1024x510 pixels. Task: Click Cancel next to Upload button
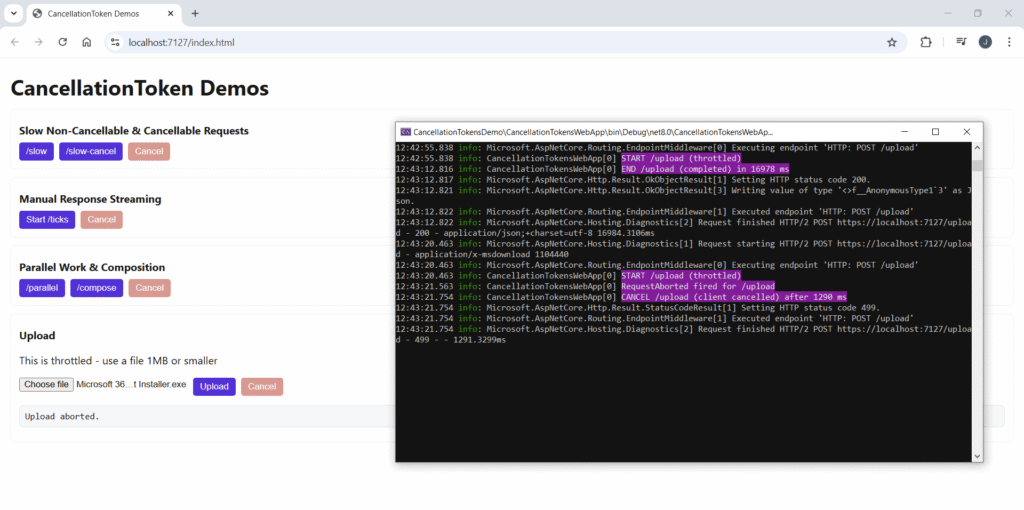point(262,387)
